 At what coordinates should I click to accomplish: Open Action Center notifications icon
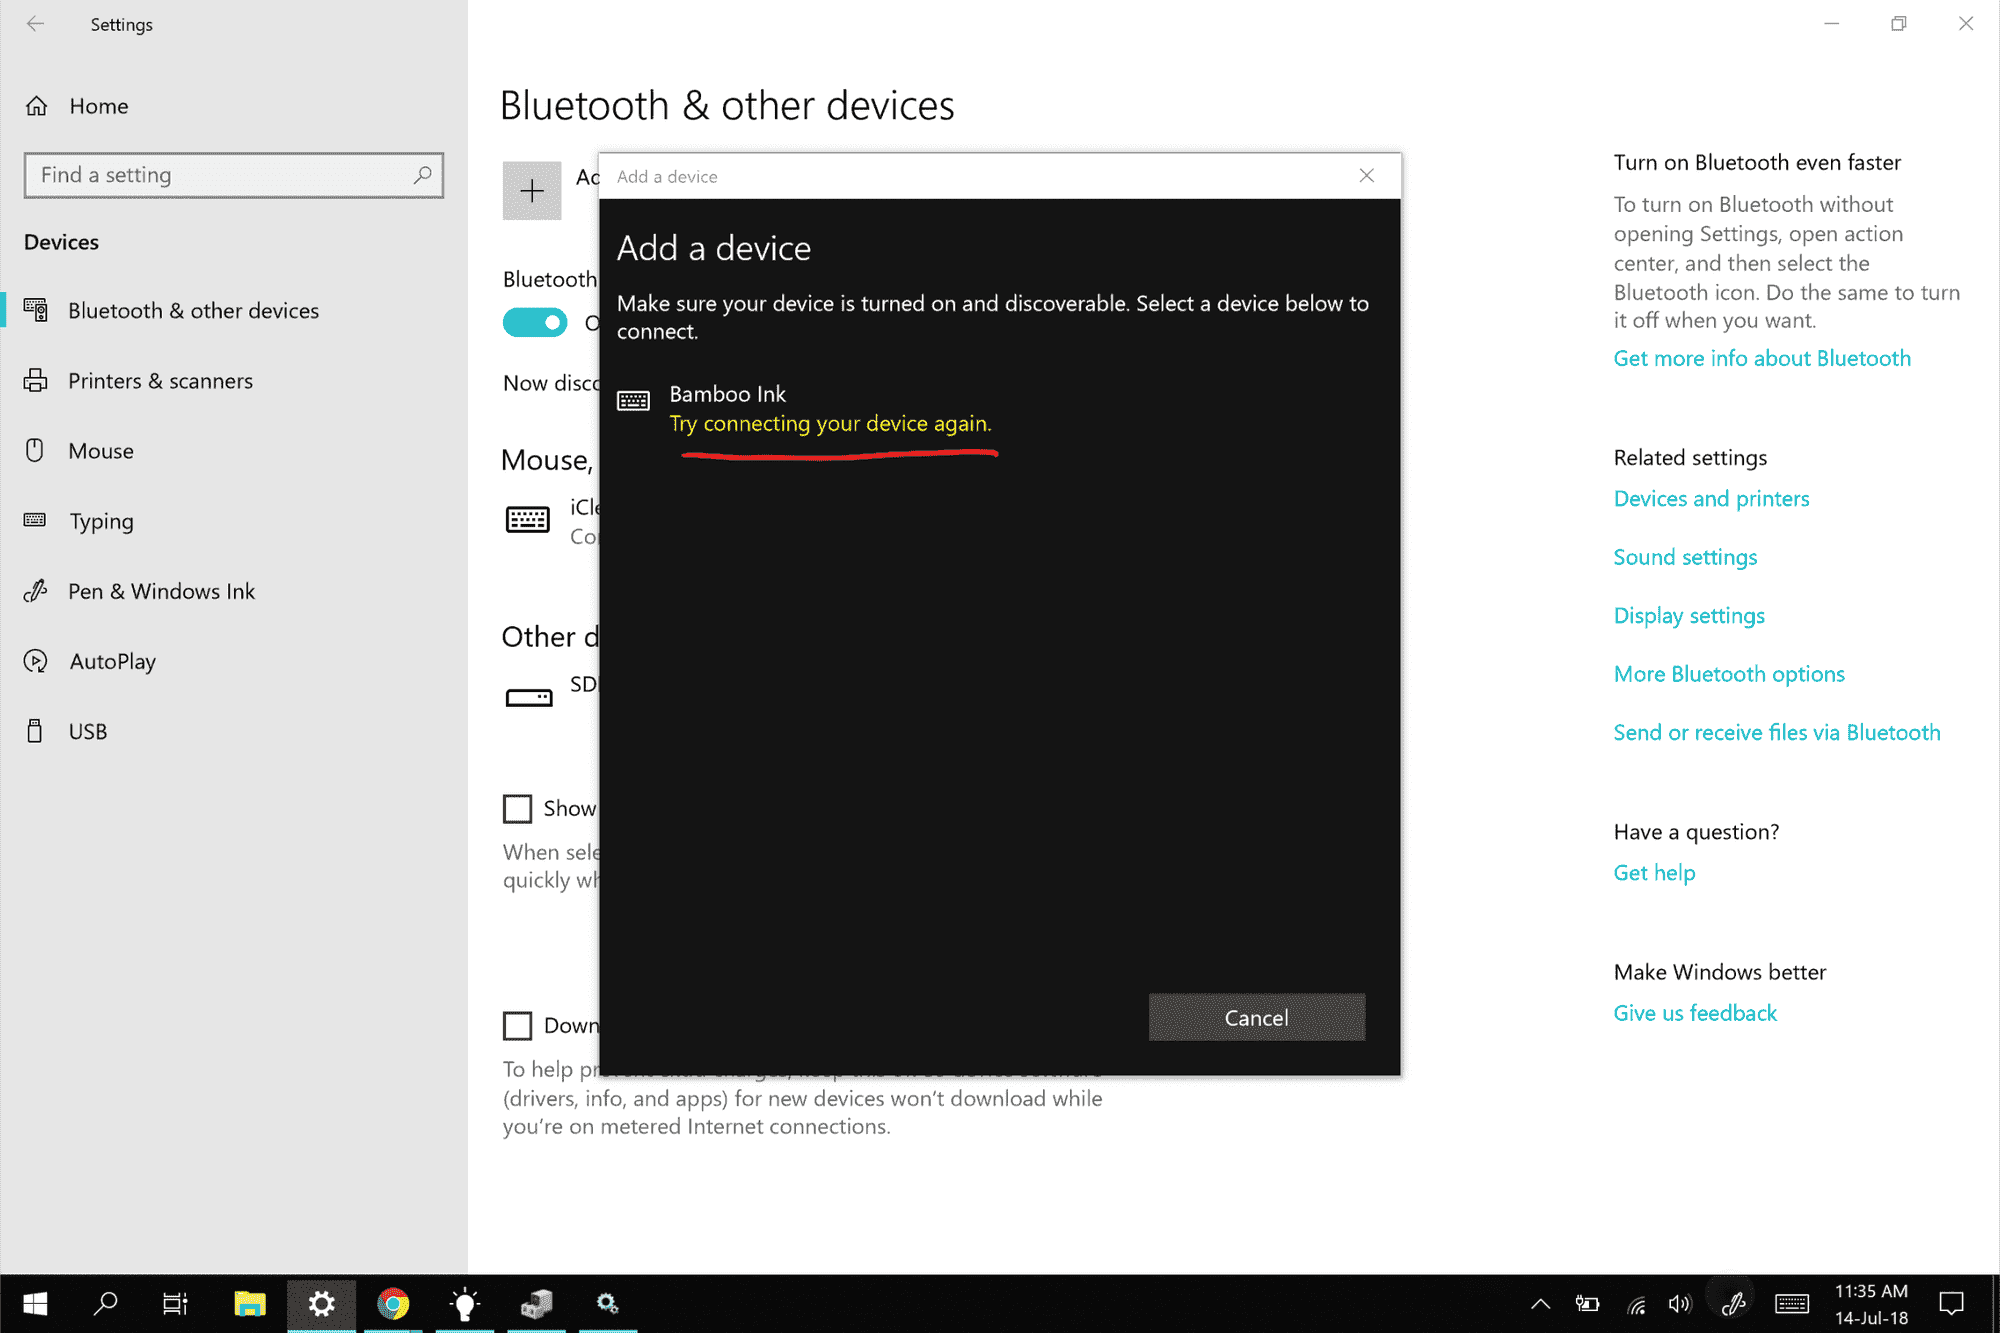point(1951,1304)
